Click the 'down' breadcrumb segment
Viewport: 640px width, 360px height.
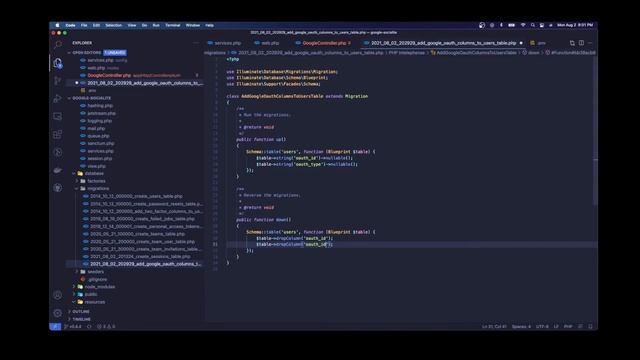click(533, 53)
